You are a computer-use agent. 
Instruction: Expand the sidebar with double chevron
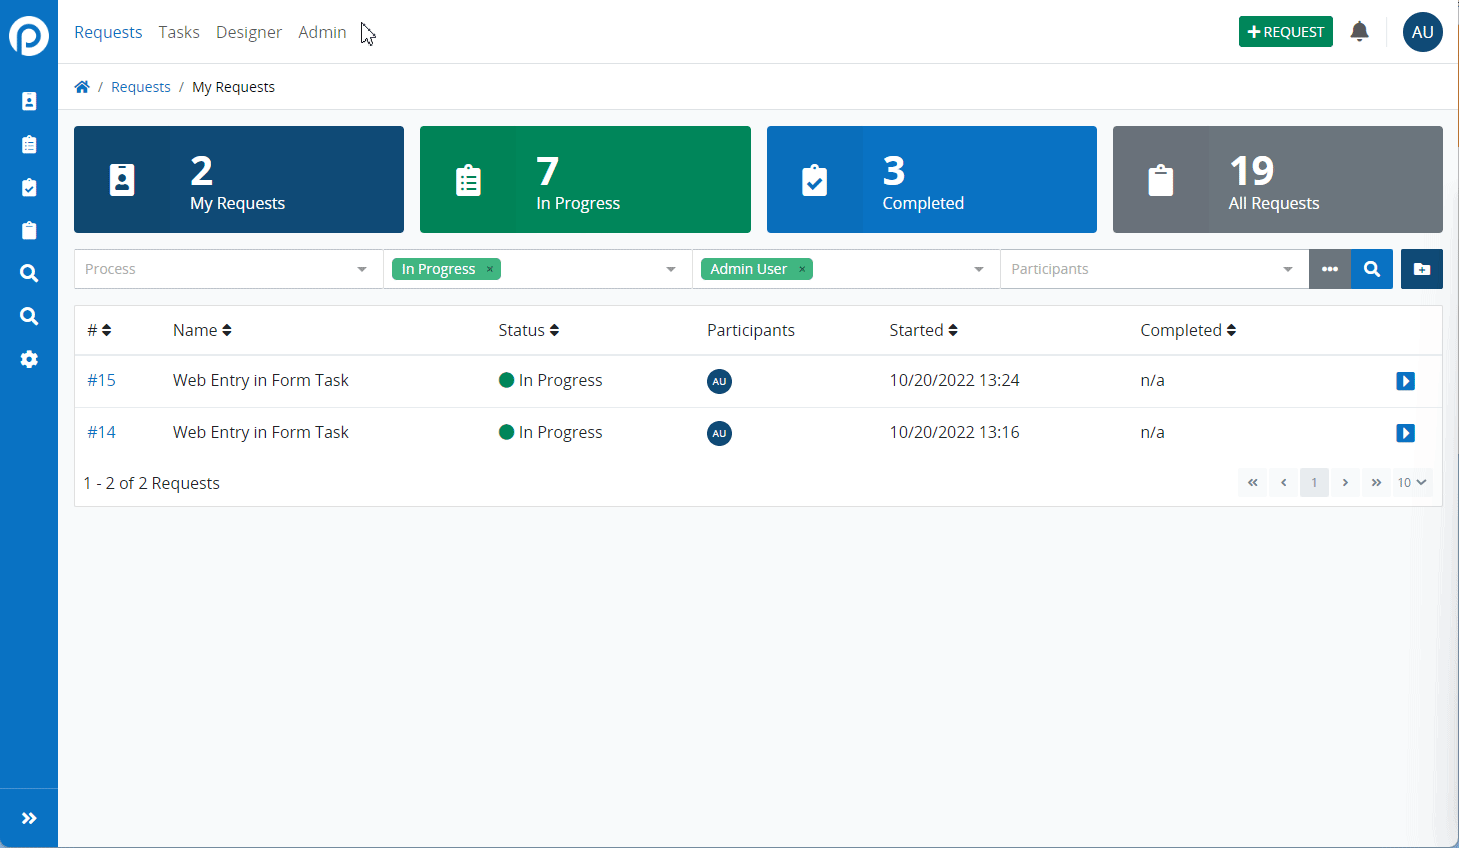pyautogui.click(x=29, y=818)
